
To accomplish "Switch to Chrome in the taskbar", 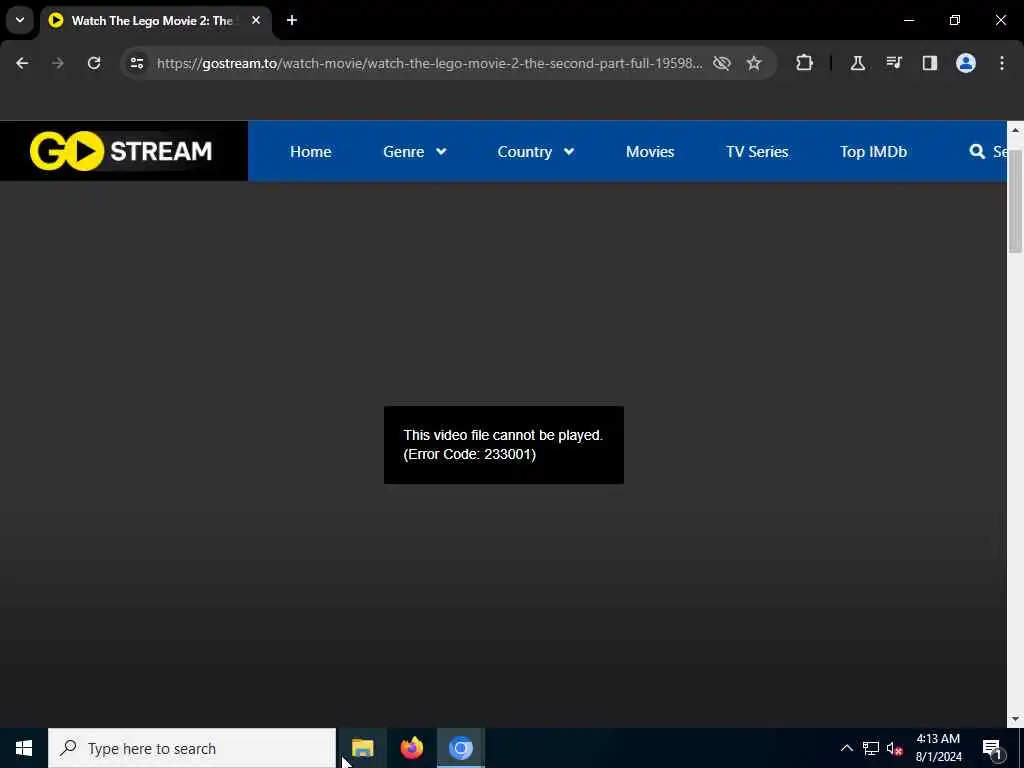I will pyautogui.click(x=460, y=748).
